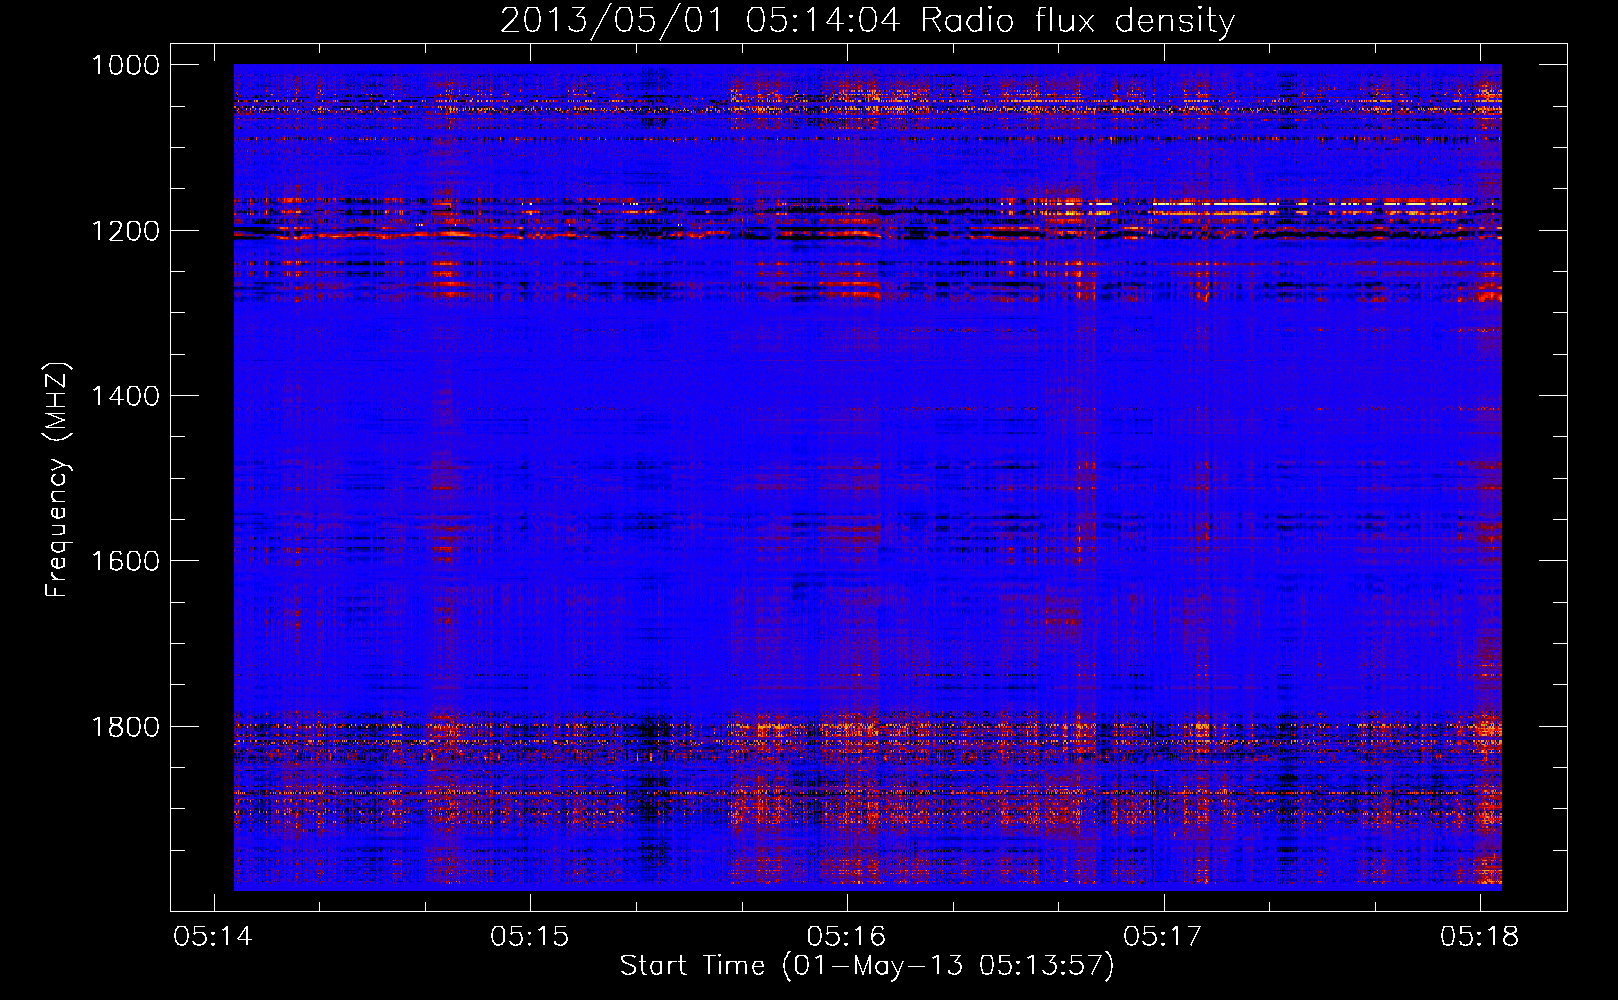Click the 'Start Time (01-May-13 05:13:57)' label
This screenshot has height=1000, width=1618.
867,966
